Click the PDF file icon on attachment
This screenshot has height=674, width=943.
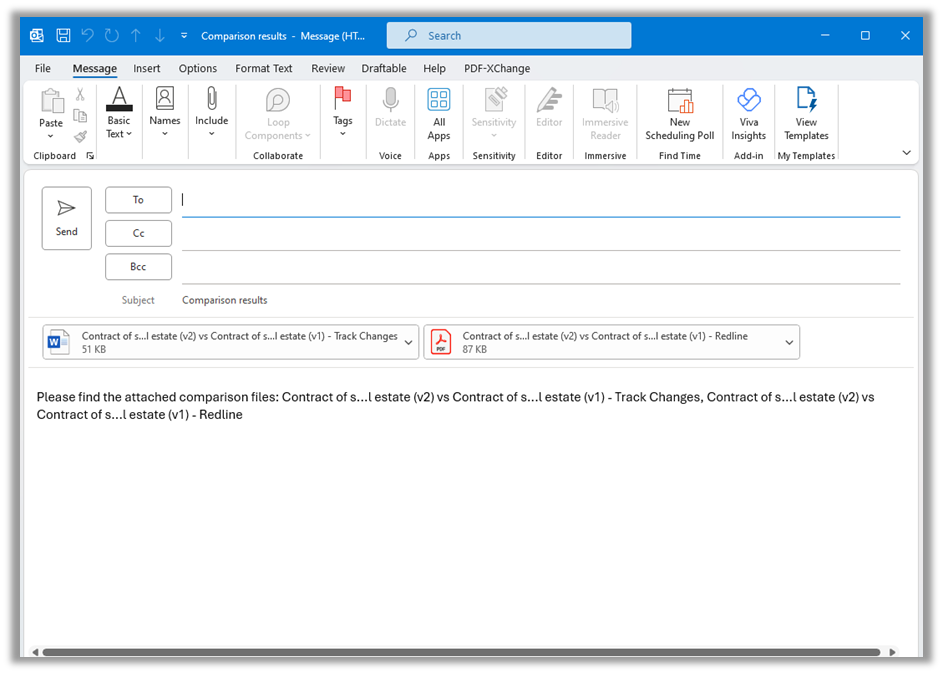(440, 342)
